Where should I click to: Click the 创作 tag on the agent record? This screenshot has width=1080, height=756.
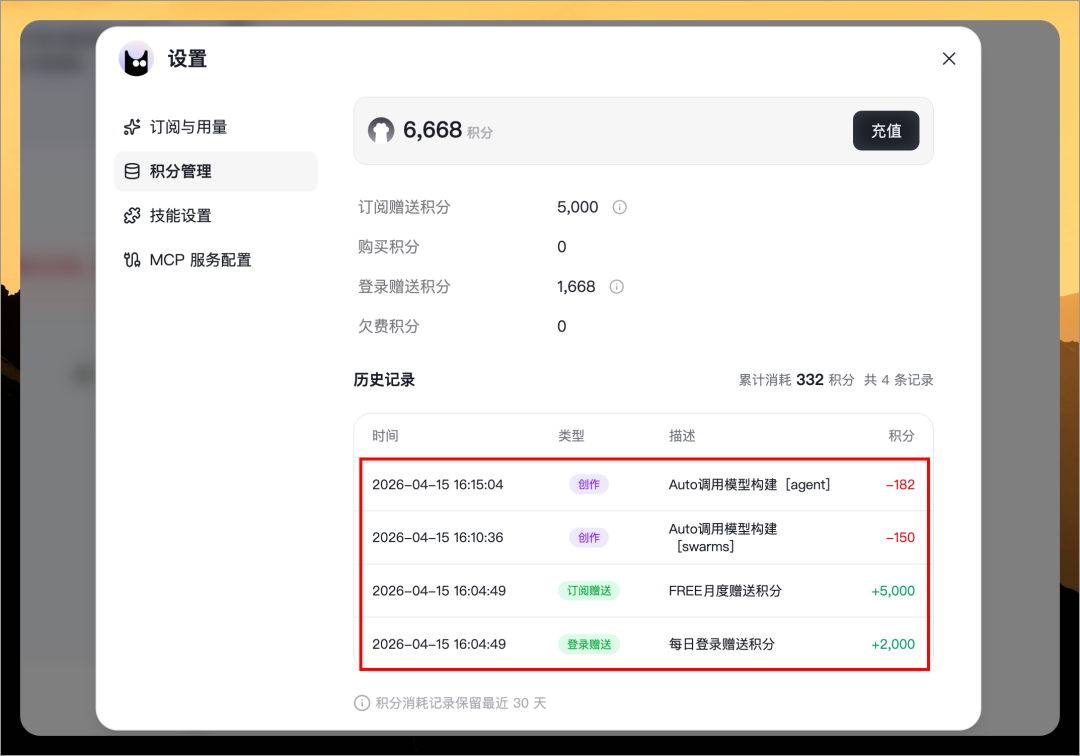click(x=589, y=484)
